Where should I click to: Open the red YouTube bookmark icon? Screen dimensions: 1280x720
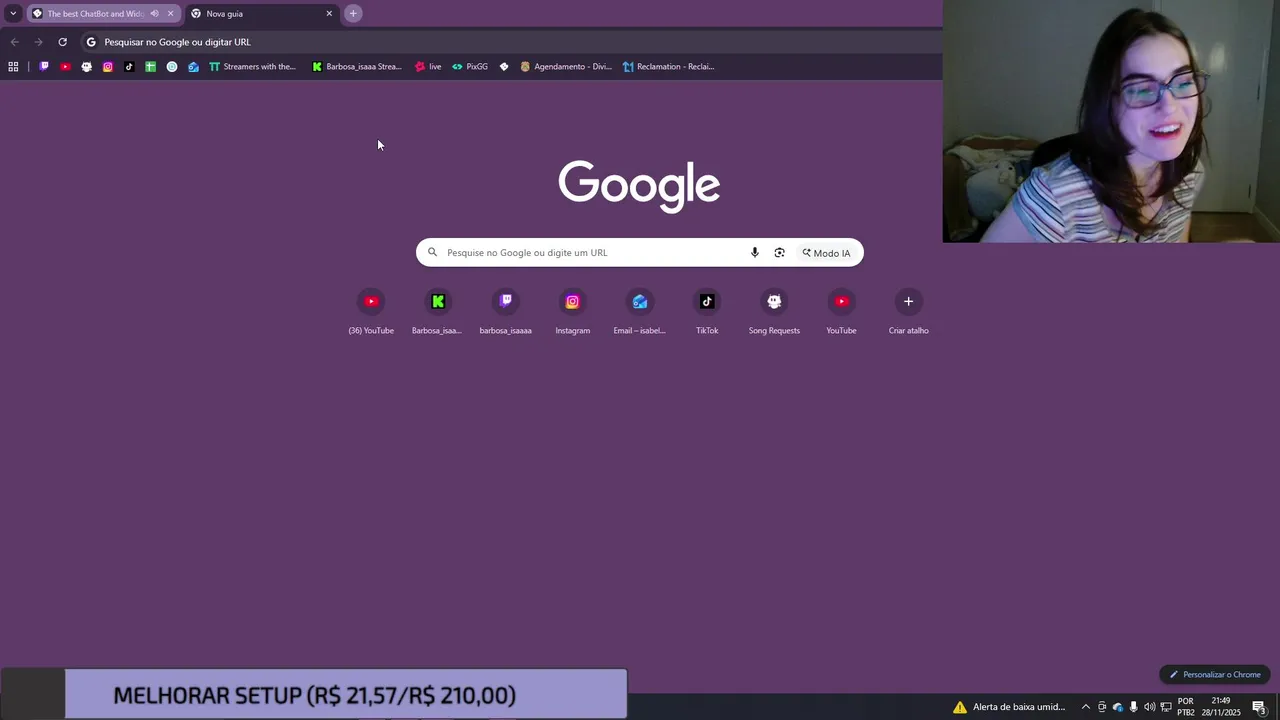pos(65,67)
